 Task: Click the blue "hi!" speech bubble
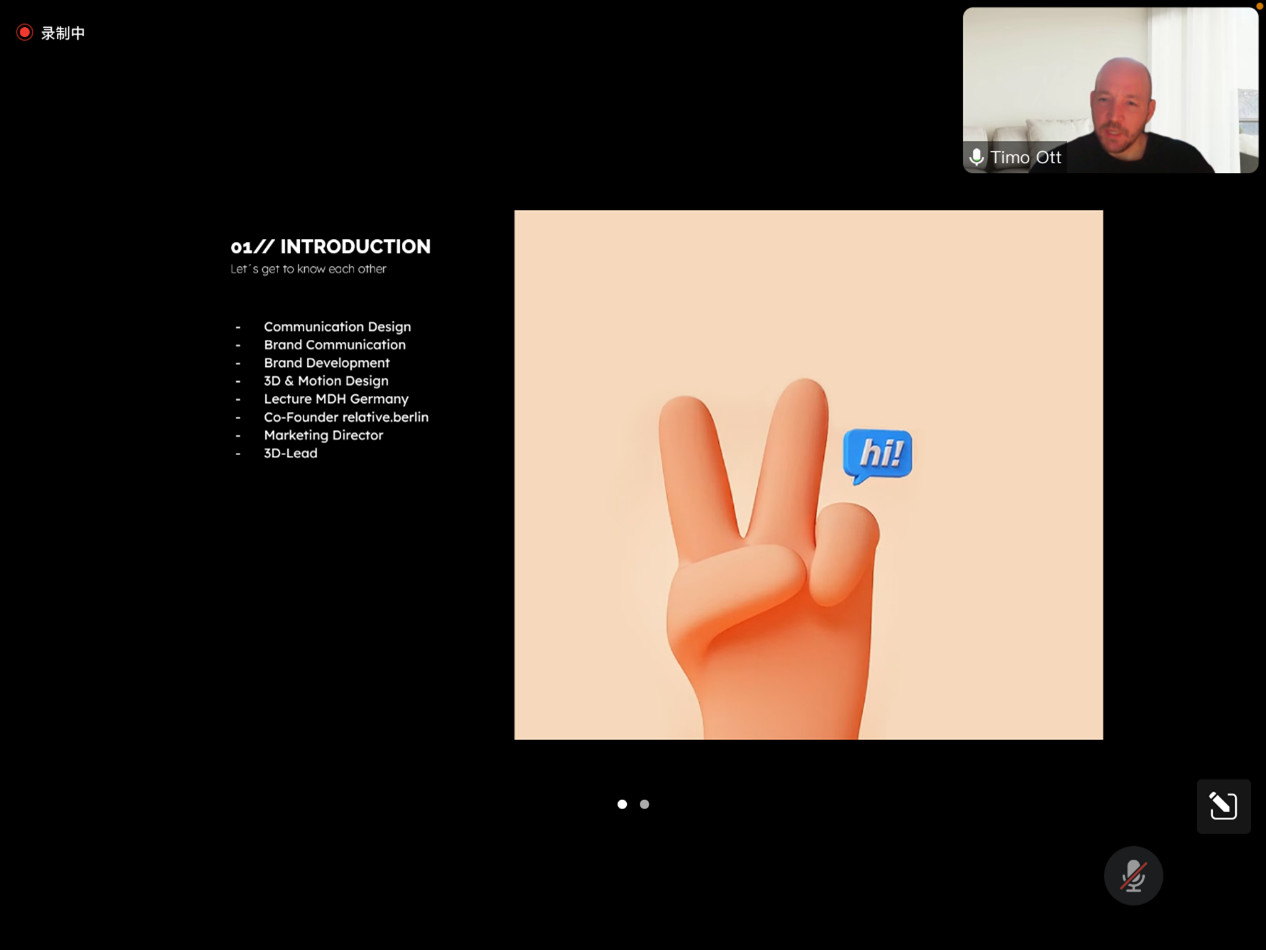[877, 455]
